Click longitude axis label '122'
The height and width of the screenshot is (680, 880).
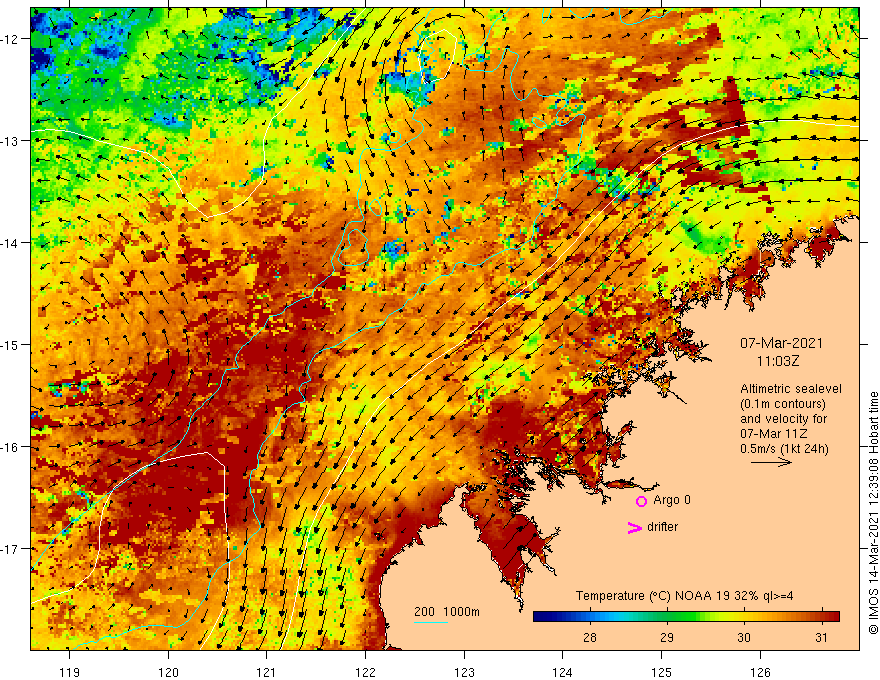point(365,672)
